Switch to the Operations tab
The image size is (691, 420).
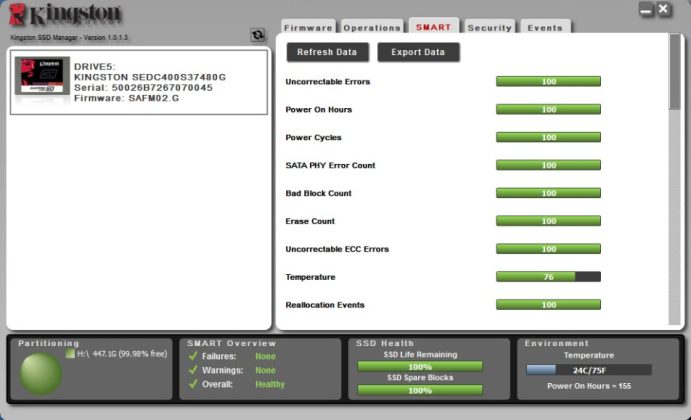372,27
